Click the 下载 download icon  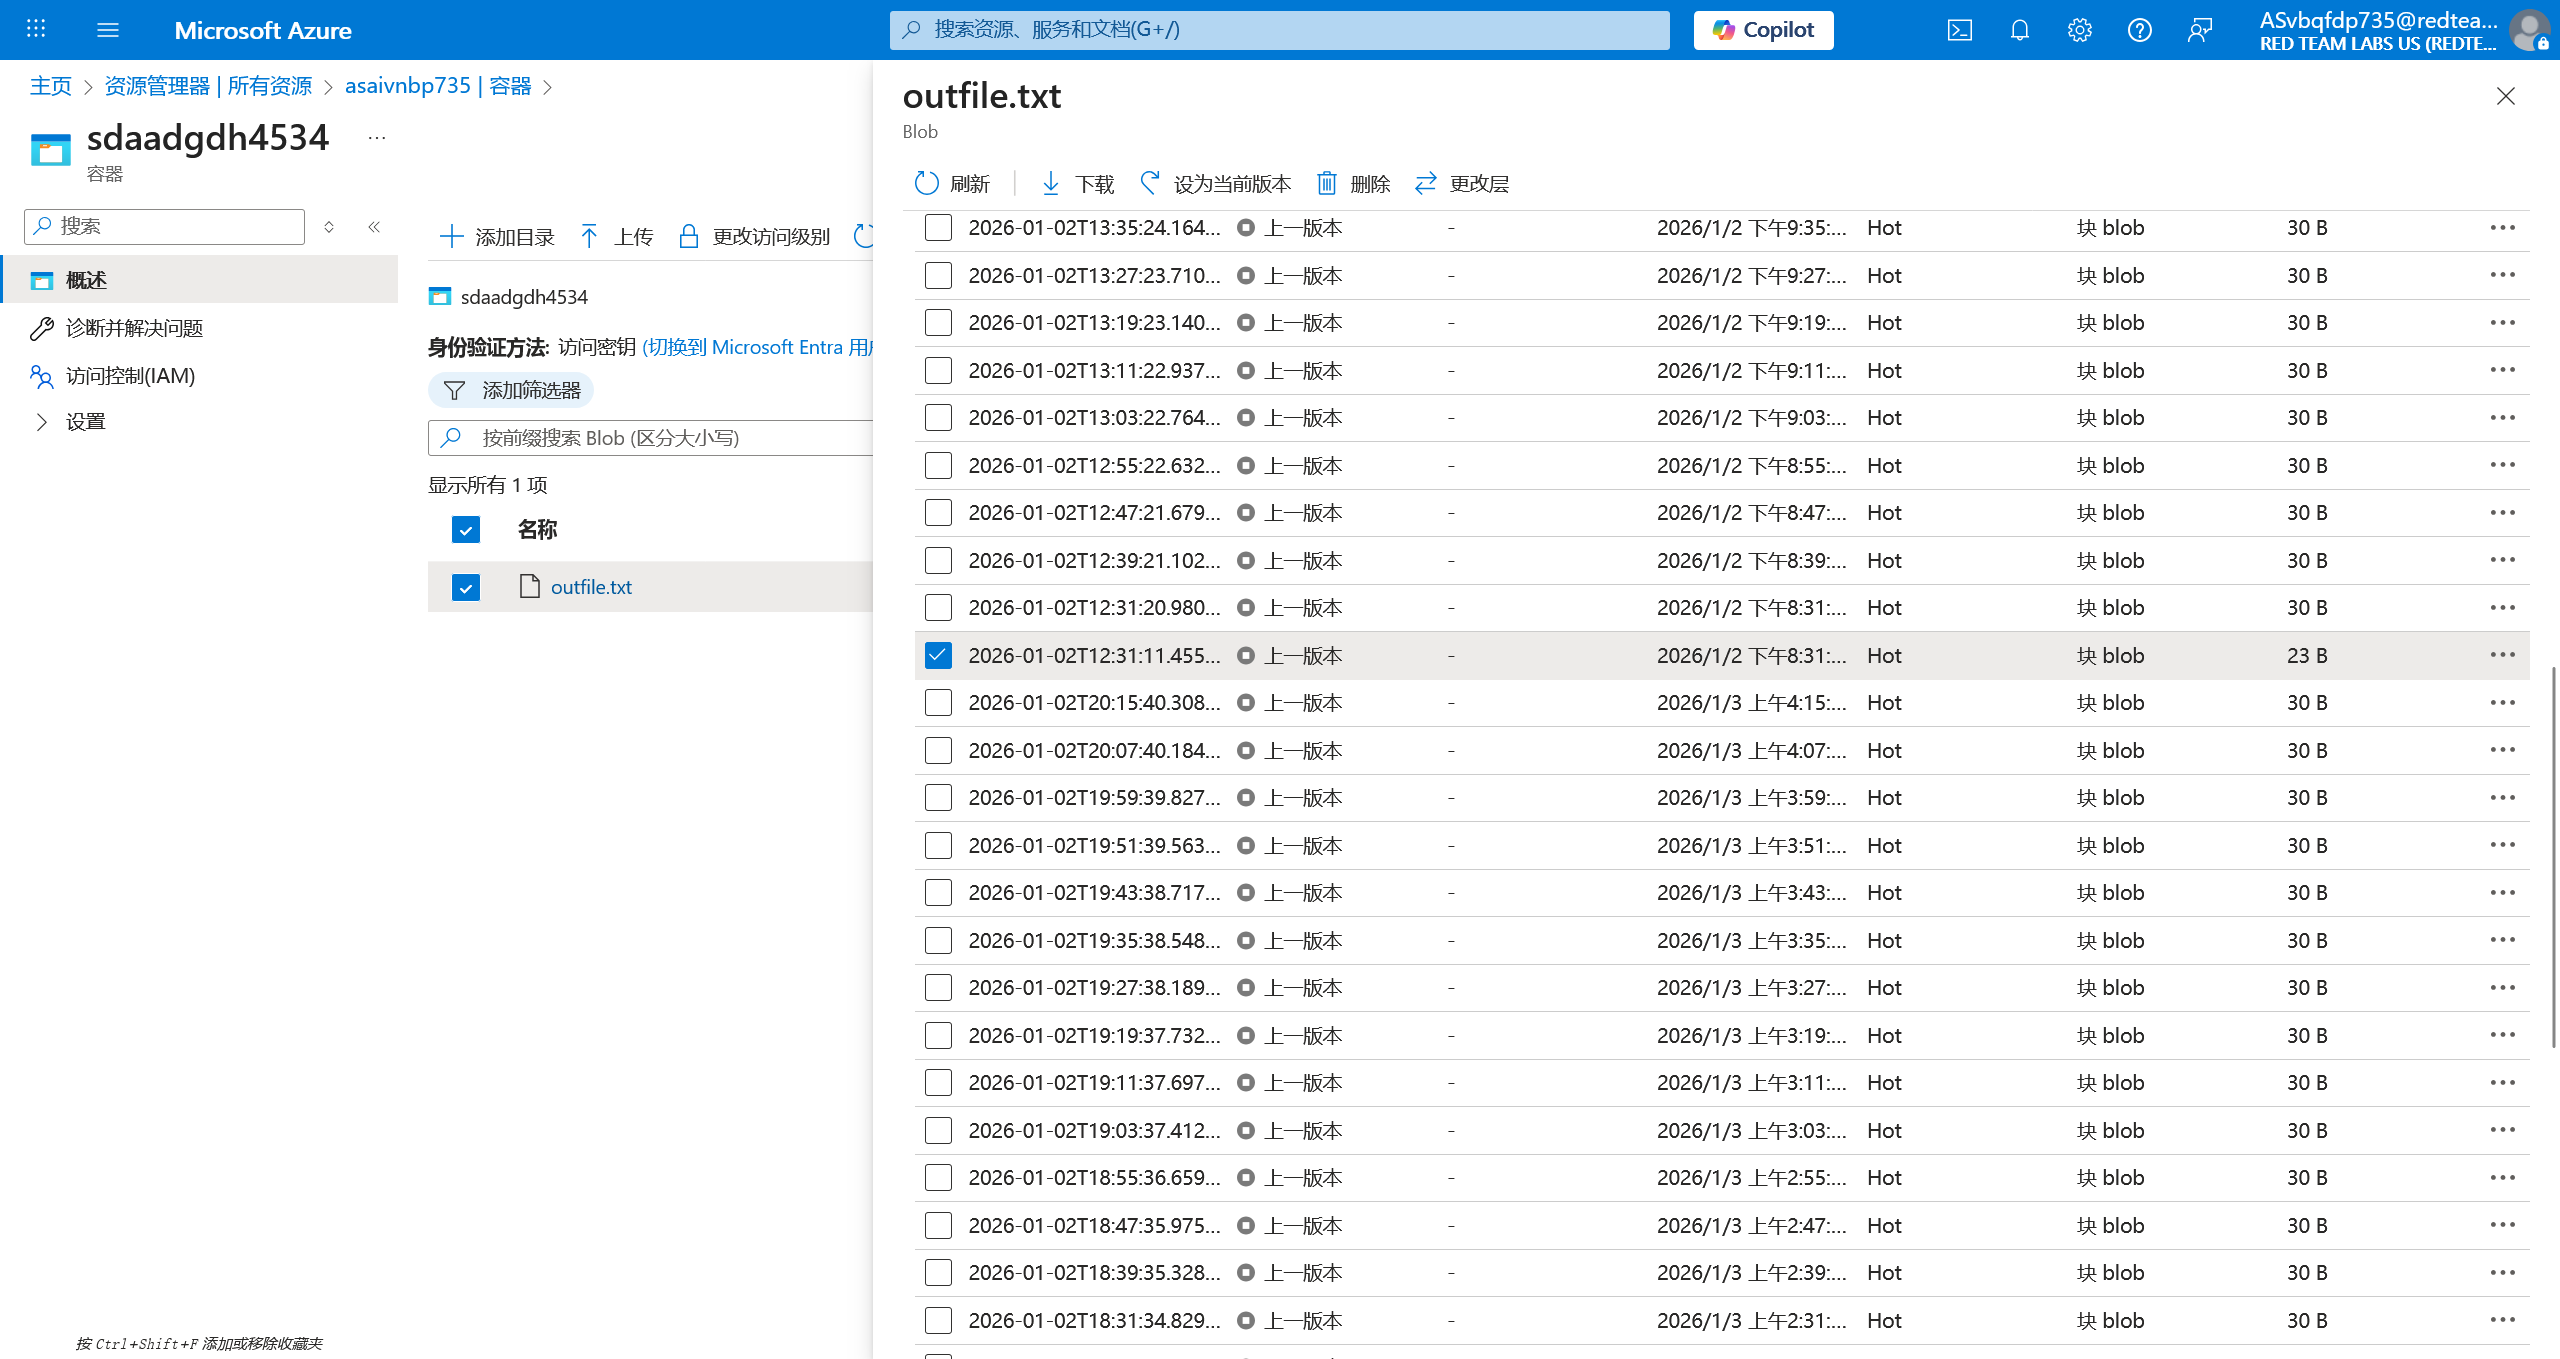point(1050,183)
